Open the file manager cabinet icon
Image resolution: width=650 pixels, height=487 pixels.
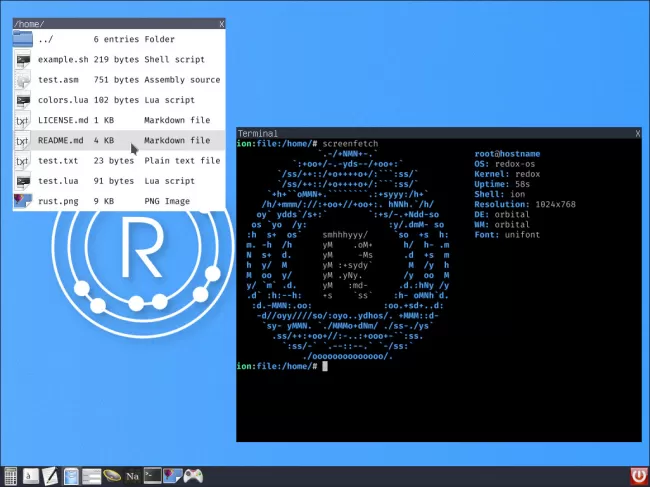tap(71, 476)
